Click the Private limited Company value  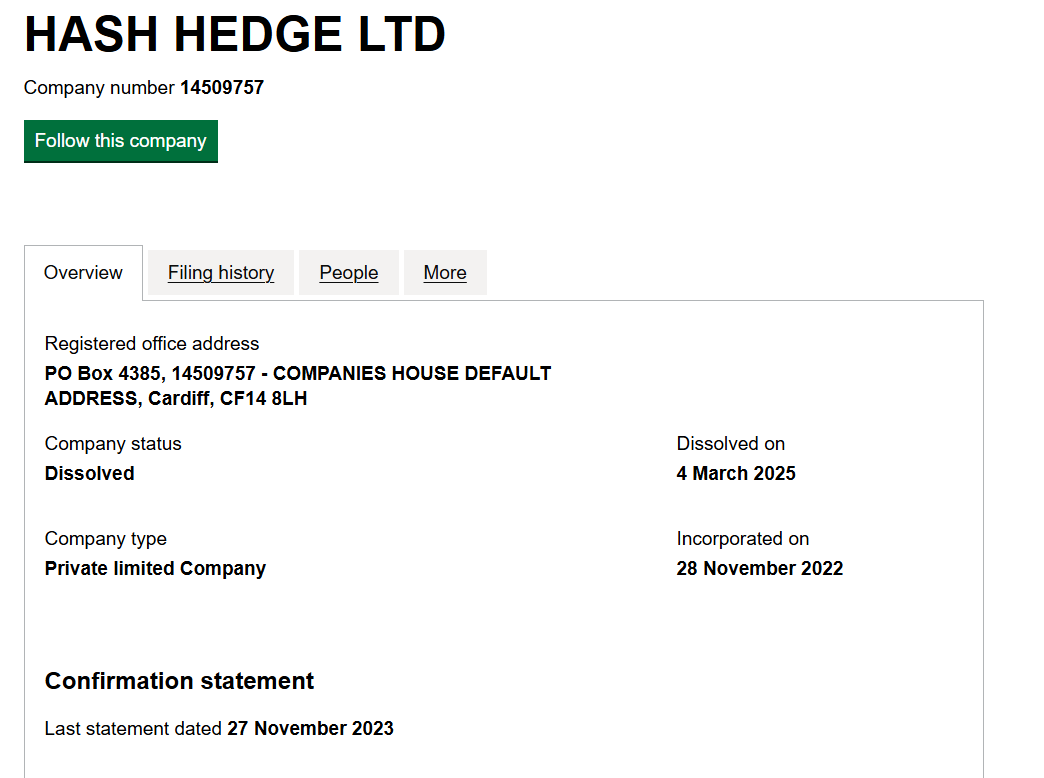pos(155,569)
